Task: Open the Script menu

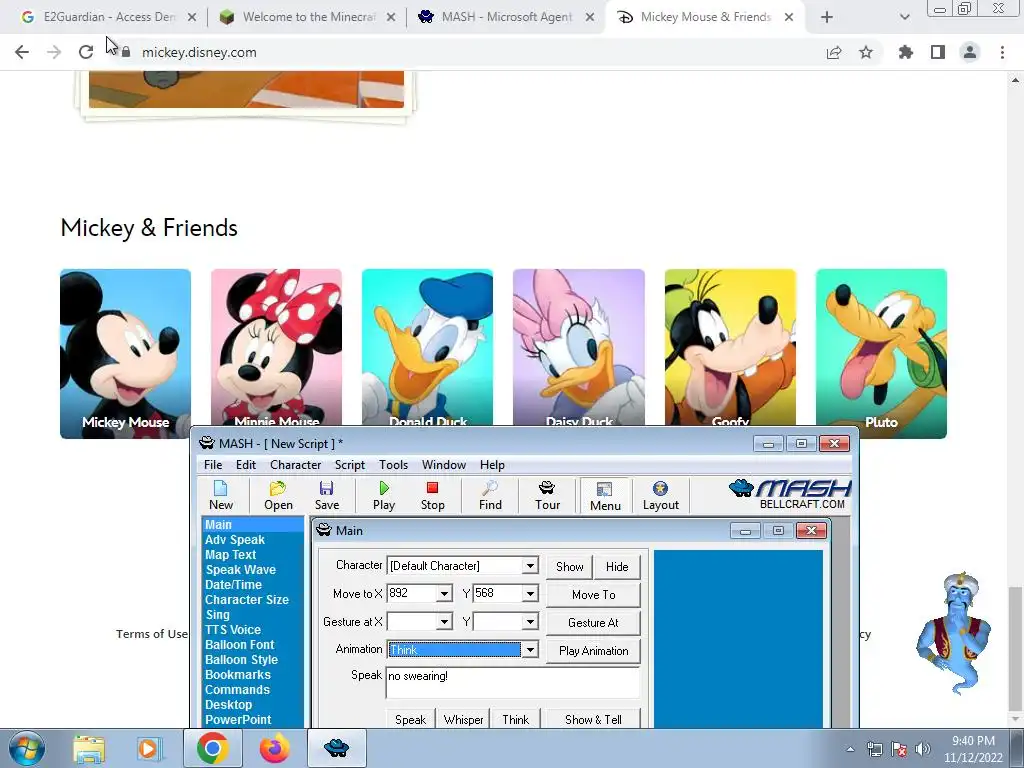Action: tap(349, 464)
